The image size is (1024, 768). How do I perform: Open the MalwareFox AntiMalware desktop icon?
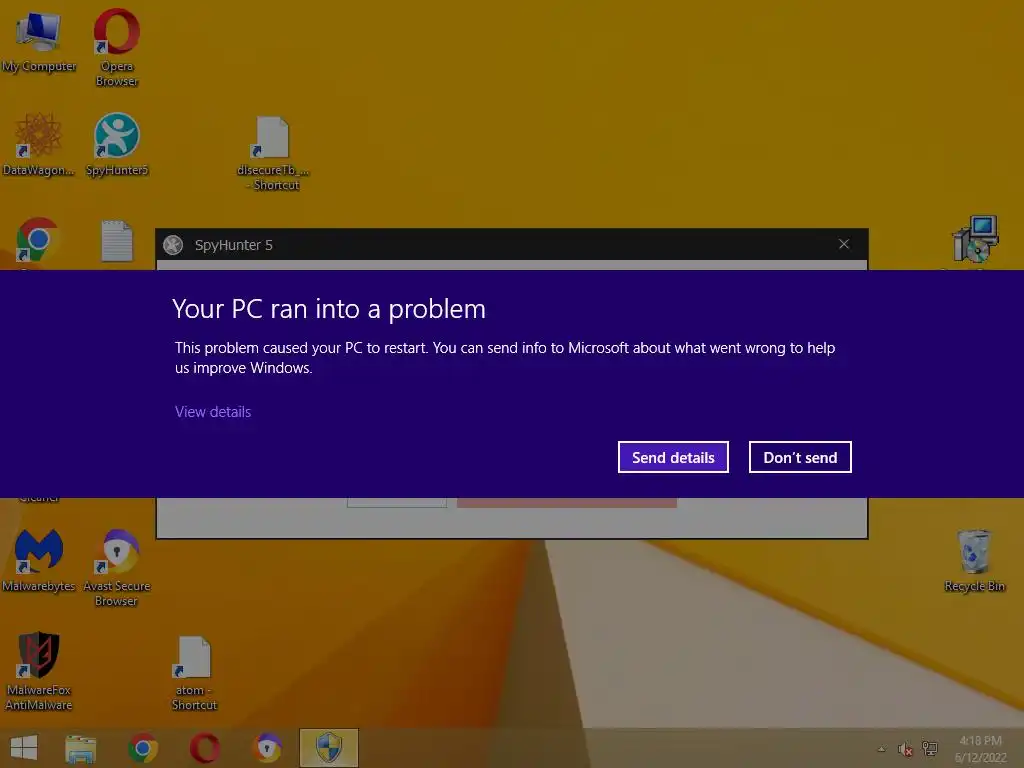(x=39, y=671)
